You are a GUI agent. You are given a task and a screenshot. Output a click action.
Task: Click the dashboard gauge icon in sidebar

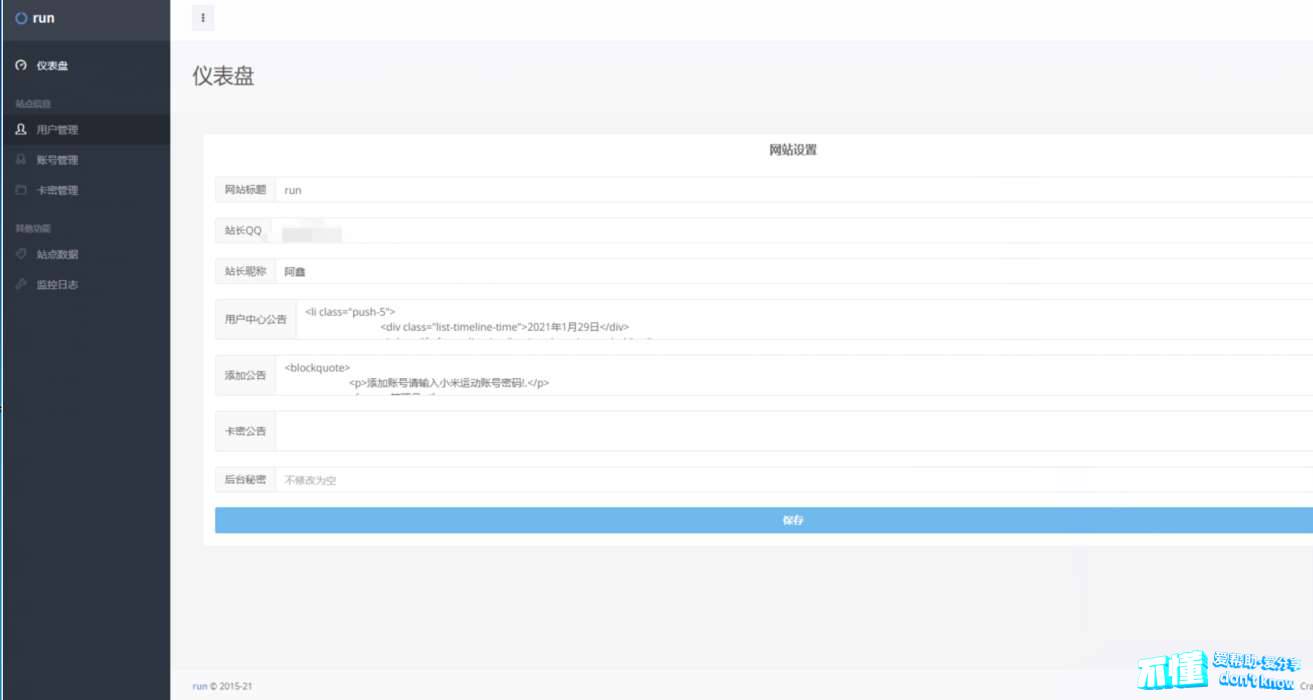point(21,66)
